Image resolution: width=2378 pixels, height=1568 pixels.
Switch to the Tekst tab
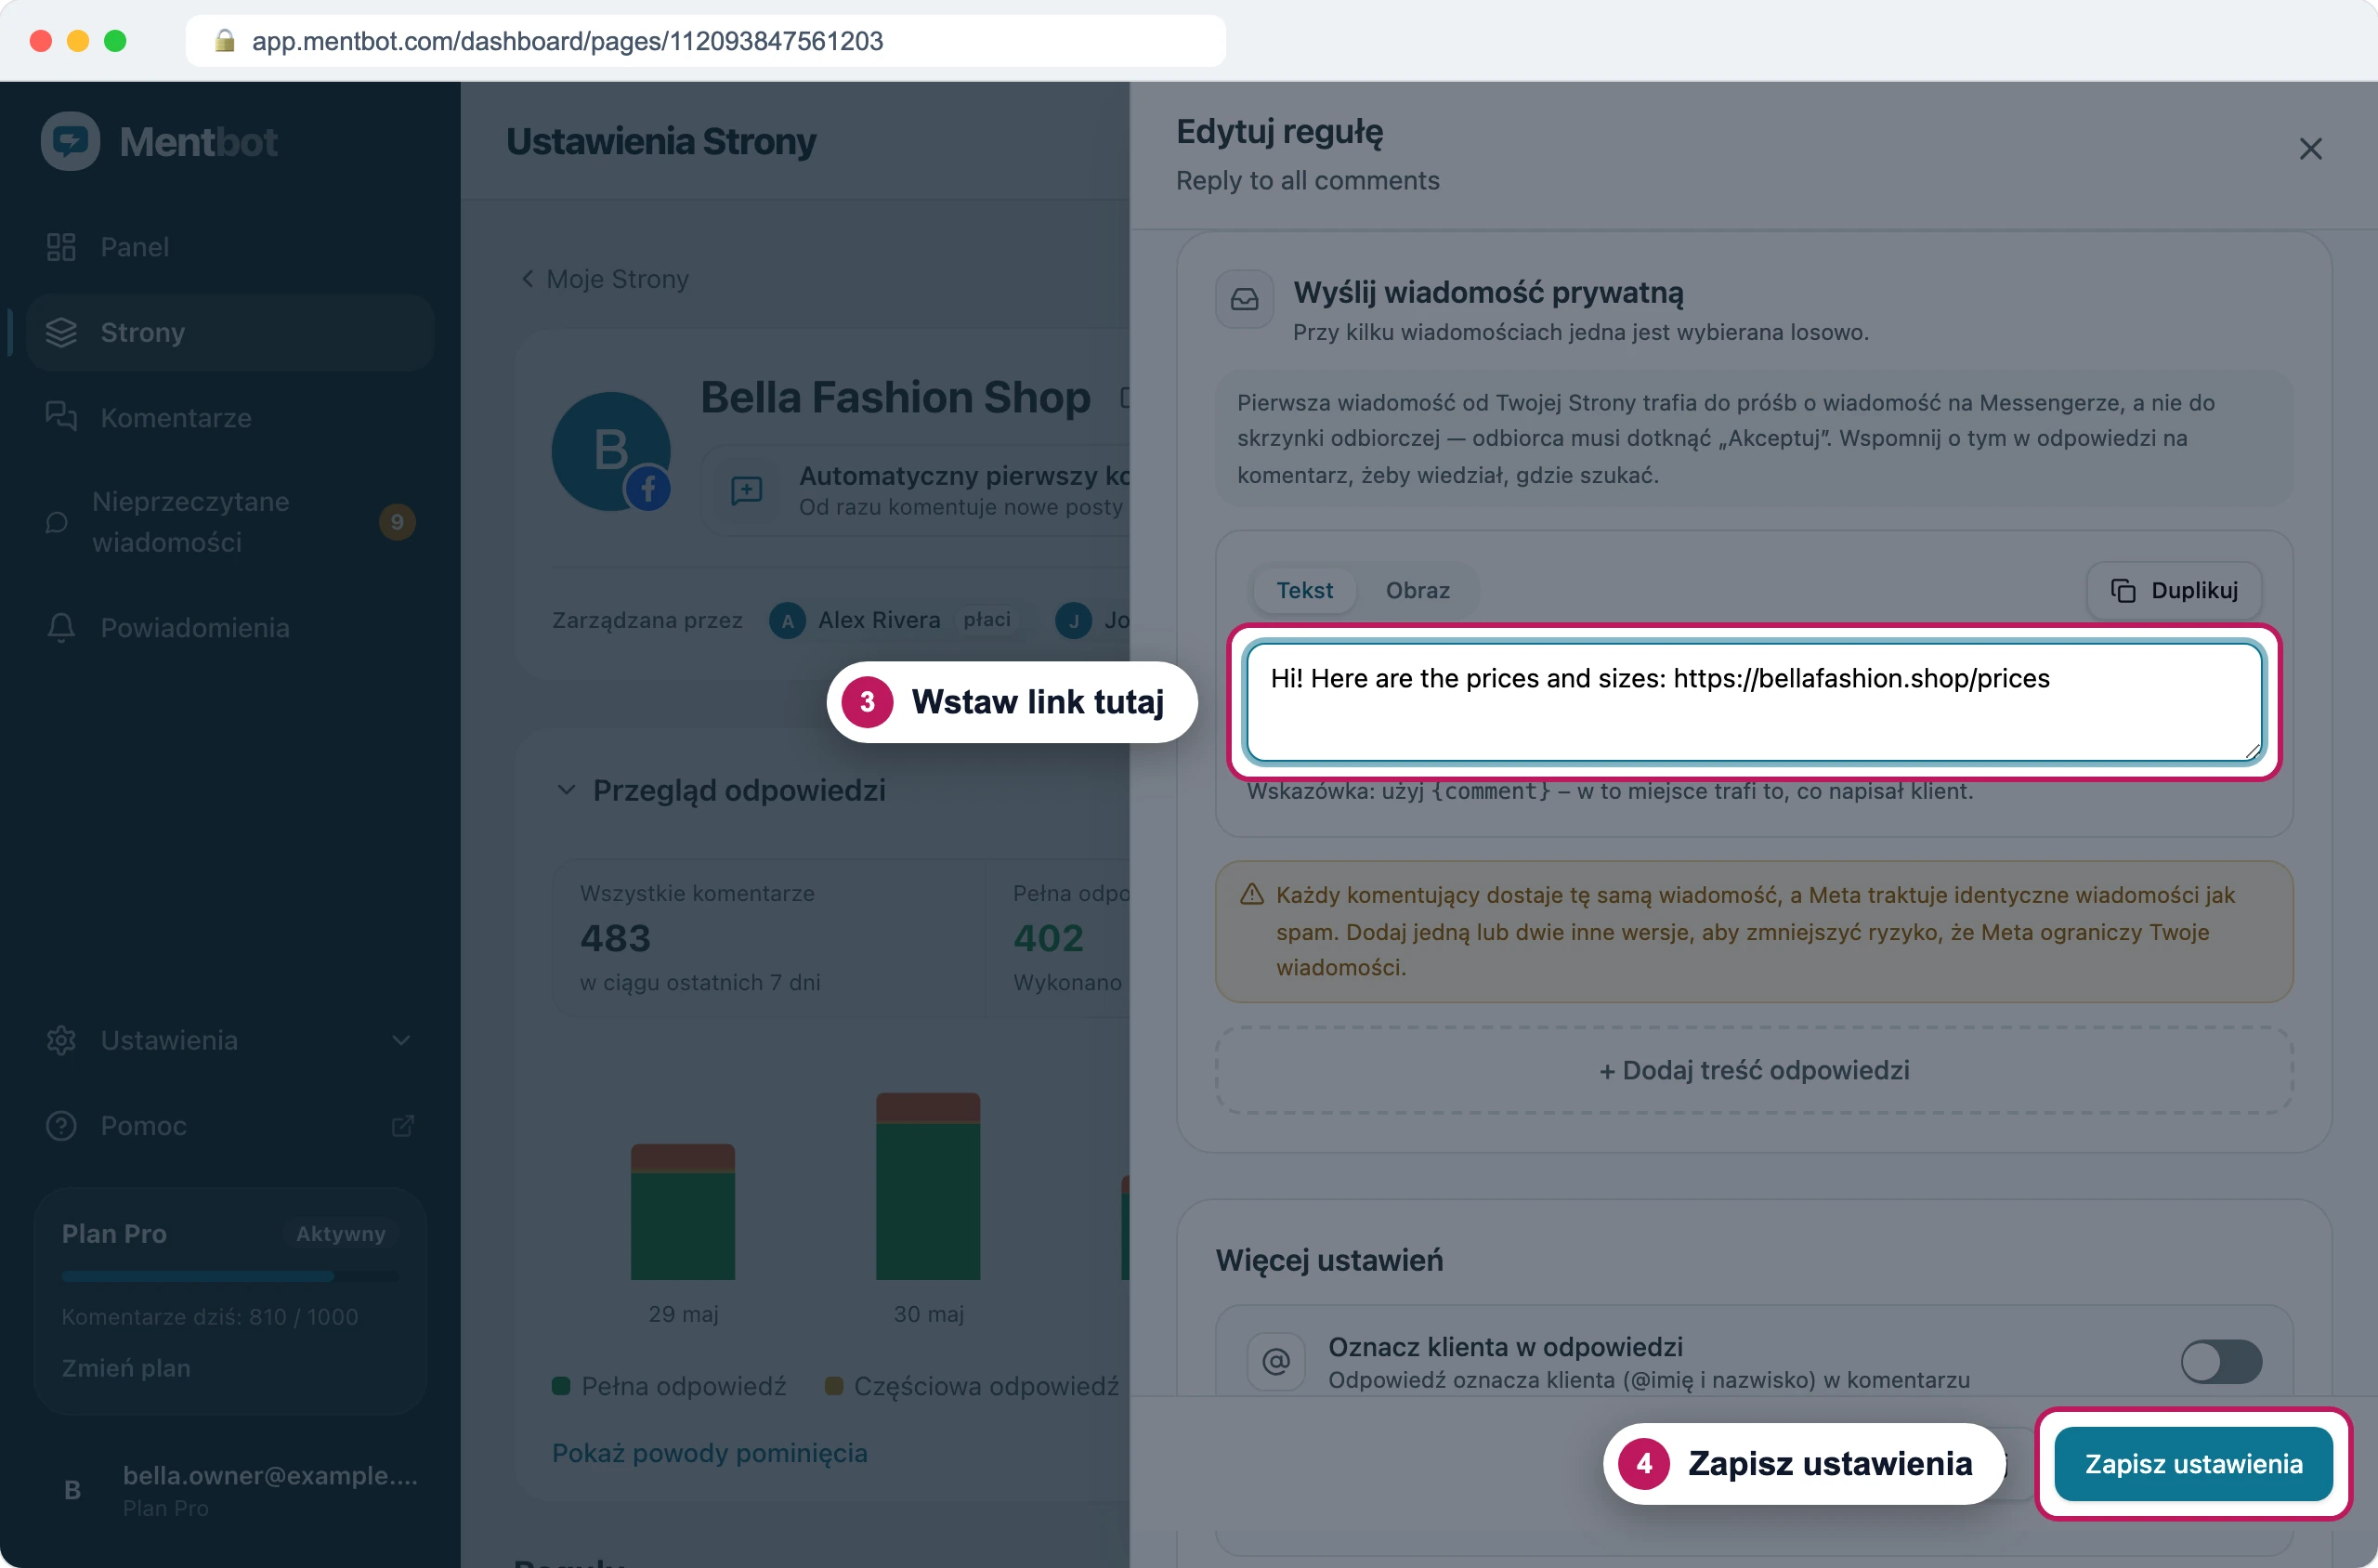click(x=1304, y=590)
